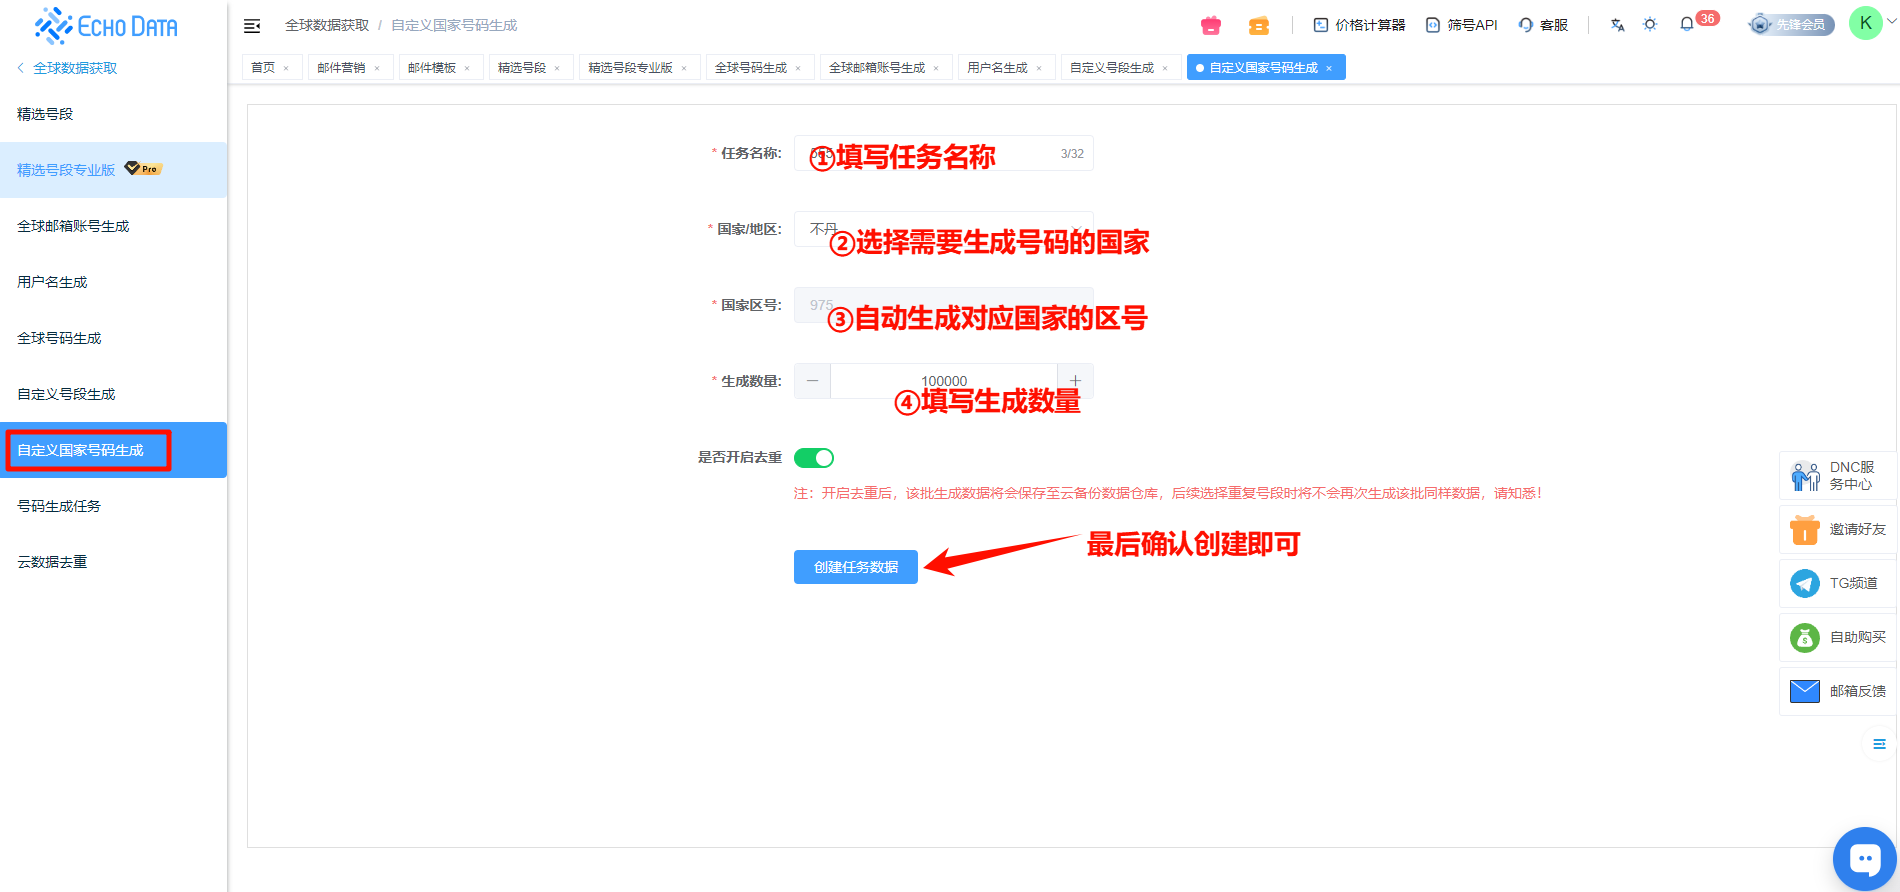Select 号码生成任务 in the sidebar
The image size is (1900, 892).
[x=59, y=506]
